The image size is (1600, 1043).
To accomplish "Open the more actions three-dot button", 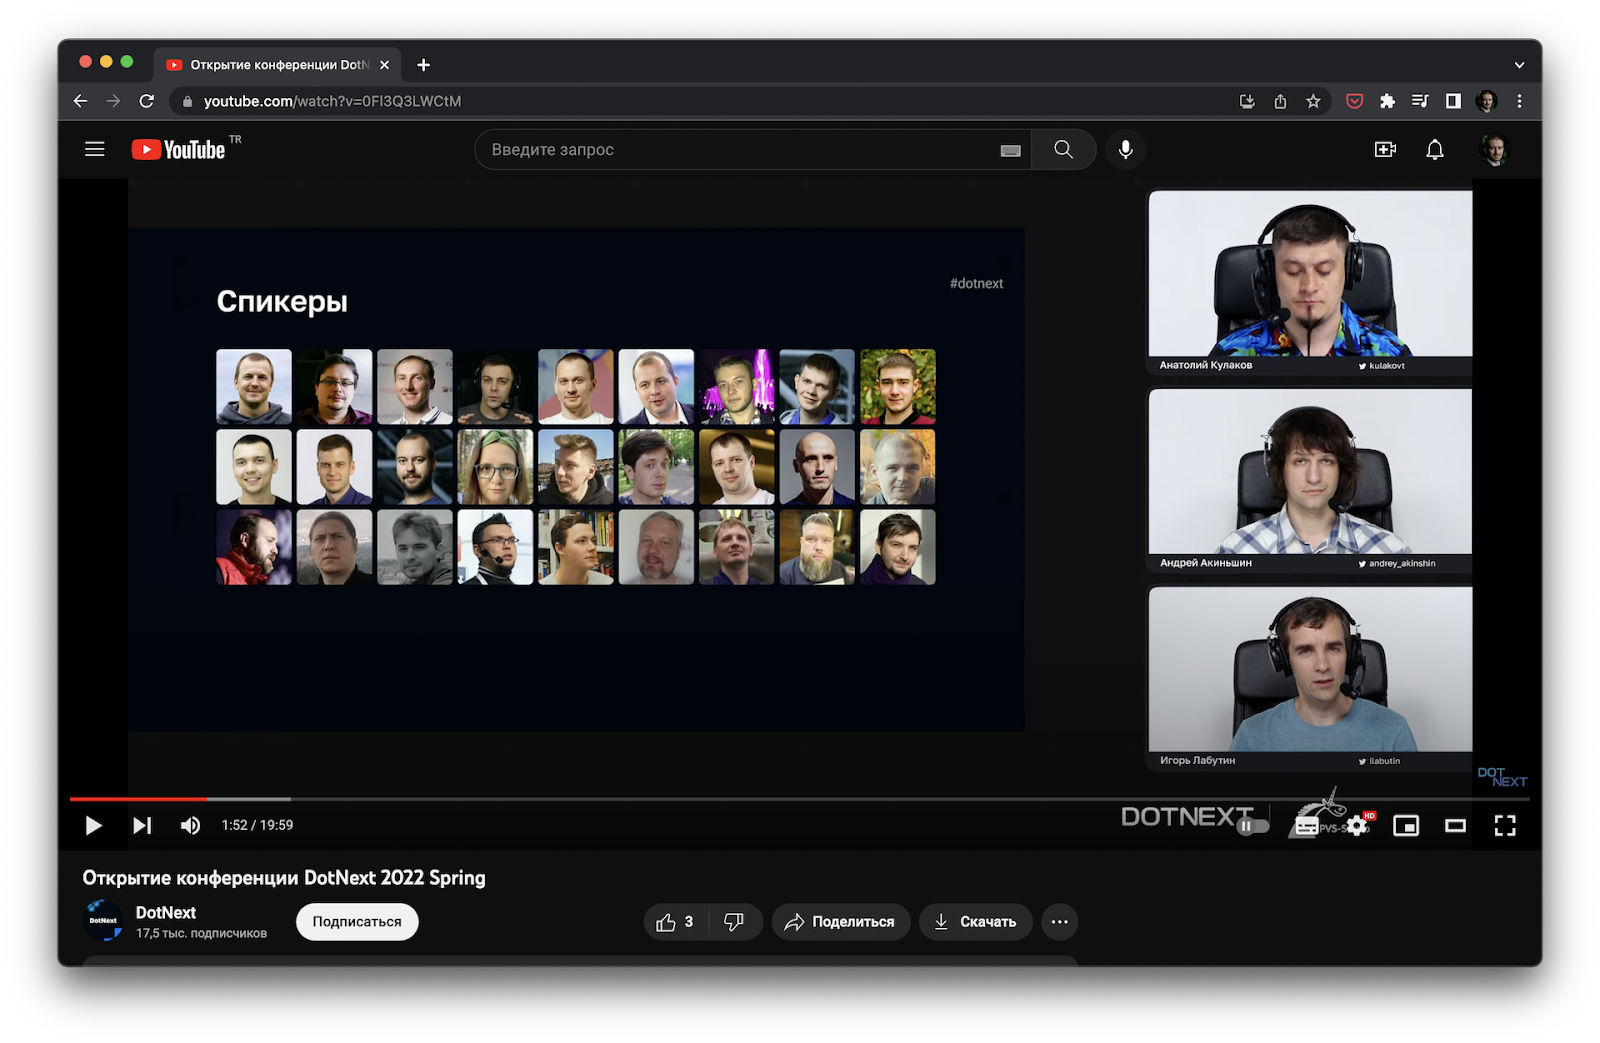I will click(1060, 922).
